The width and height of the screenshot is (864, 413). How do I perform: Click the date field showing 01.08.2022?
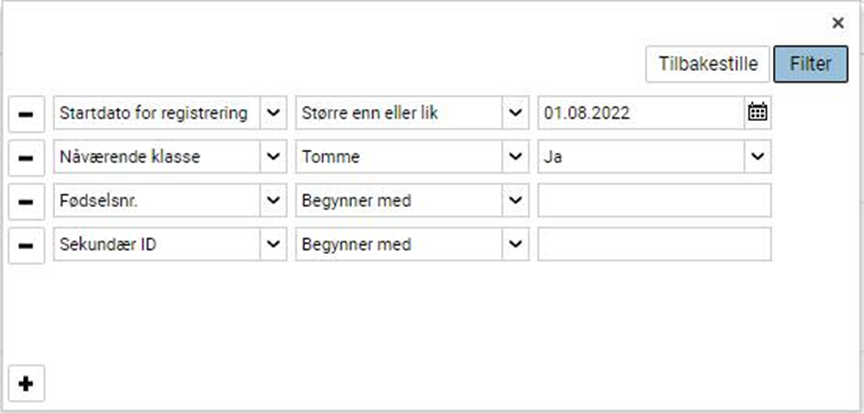point(640,113)
